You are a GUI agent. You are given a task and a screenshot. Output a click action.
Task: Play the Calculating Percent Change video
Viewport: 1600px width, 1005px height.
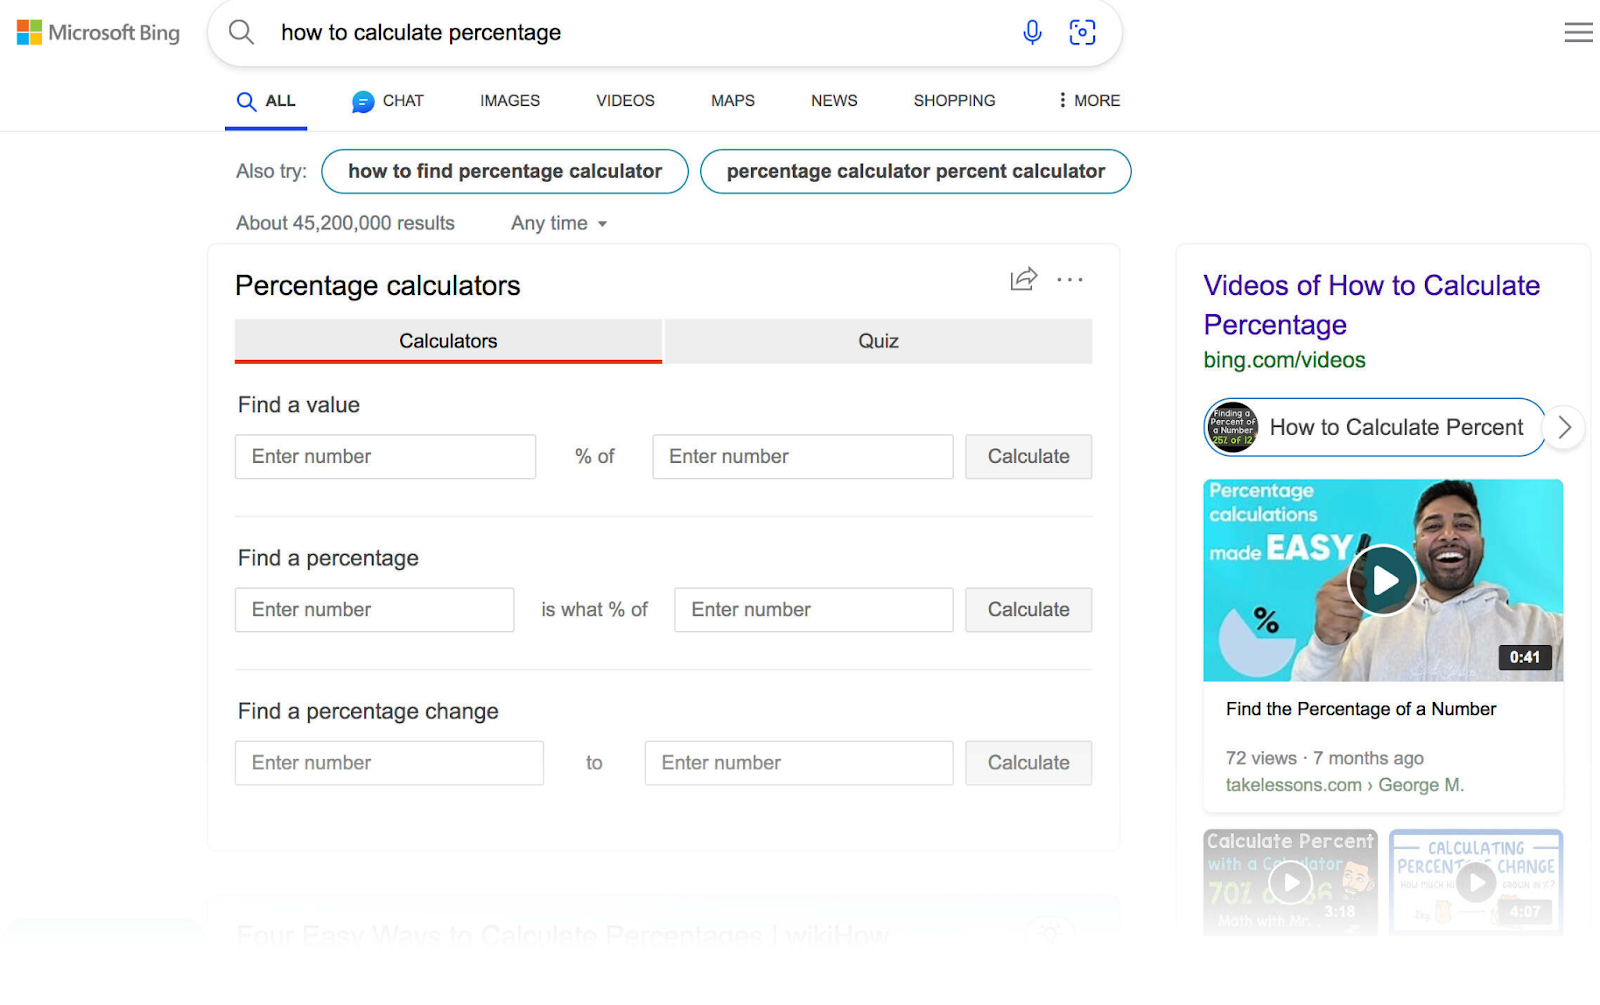(x=1476, y=883)
